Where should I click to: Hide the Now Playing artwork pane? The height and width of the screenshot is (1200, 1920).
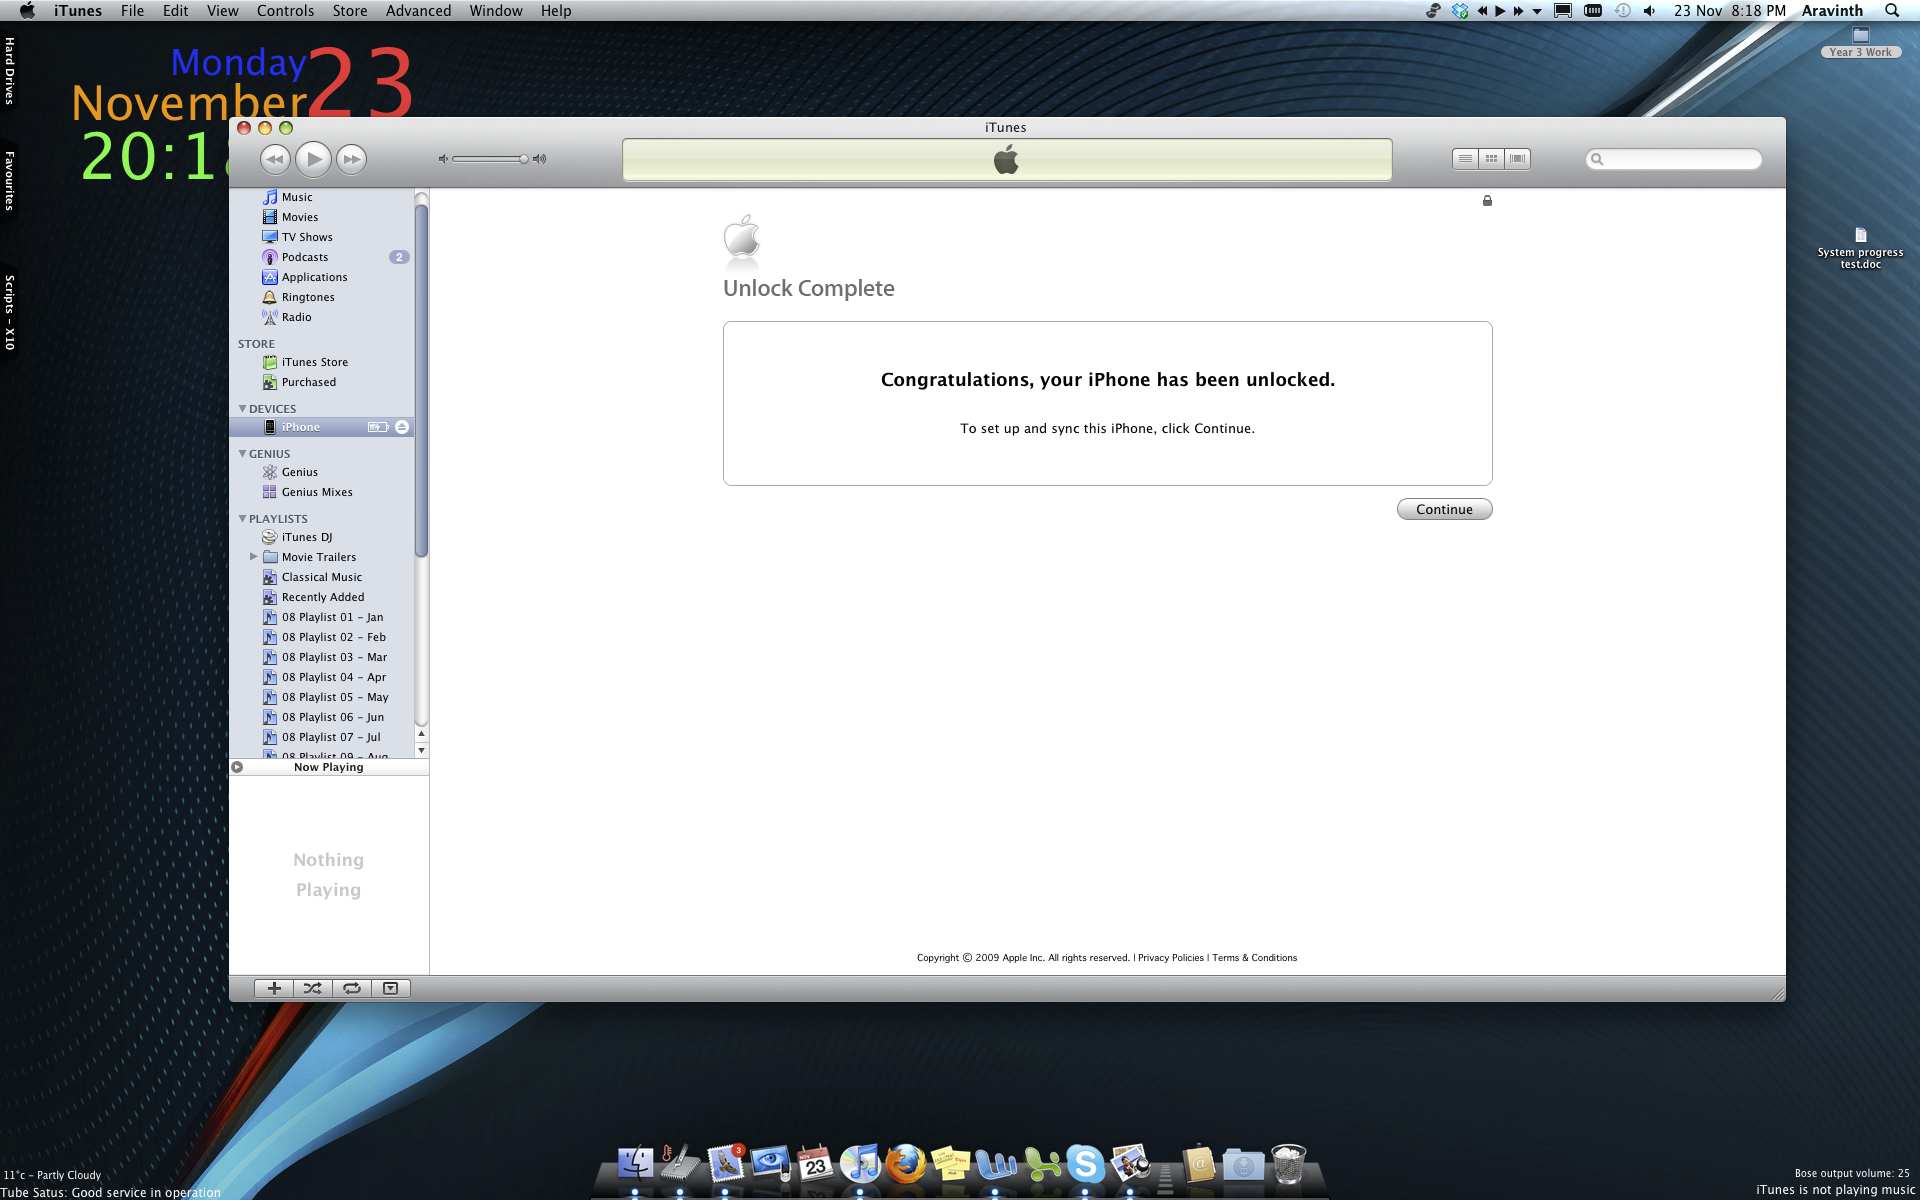390,988
